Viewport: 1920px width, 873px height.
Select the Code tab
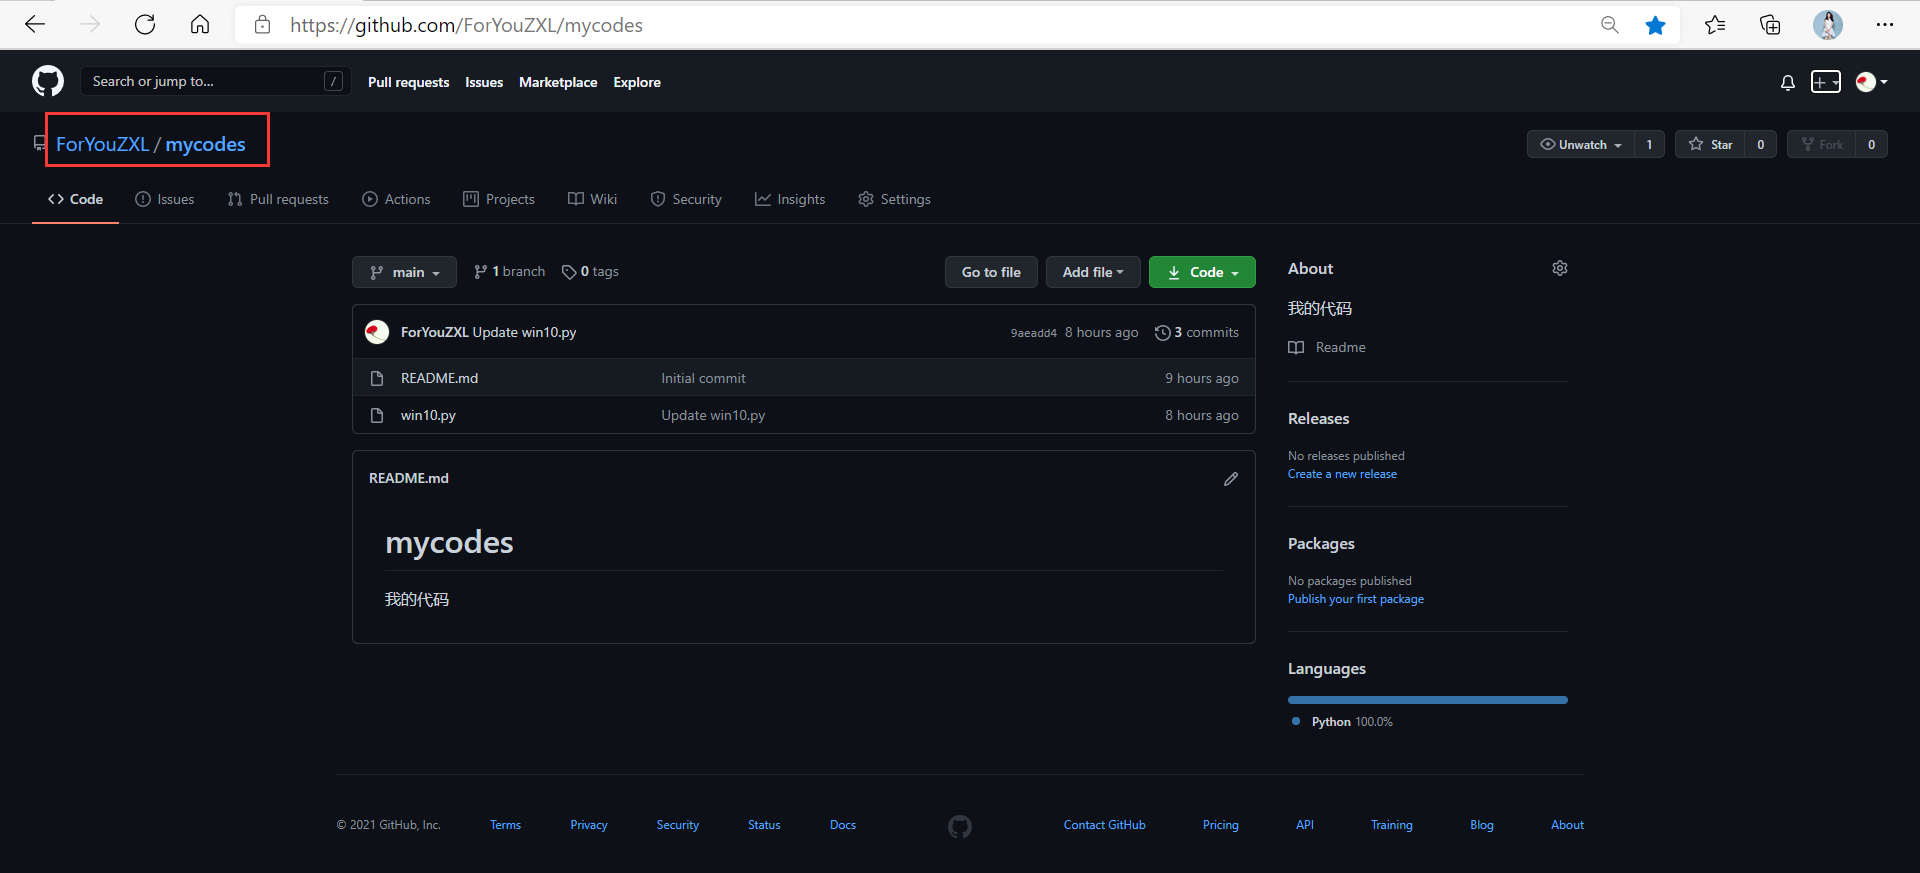(75, 199)
